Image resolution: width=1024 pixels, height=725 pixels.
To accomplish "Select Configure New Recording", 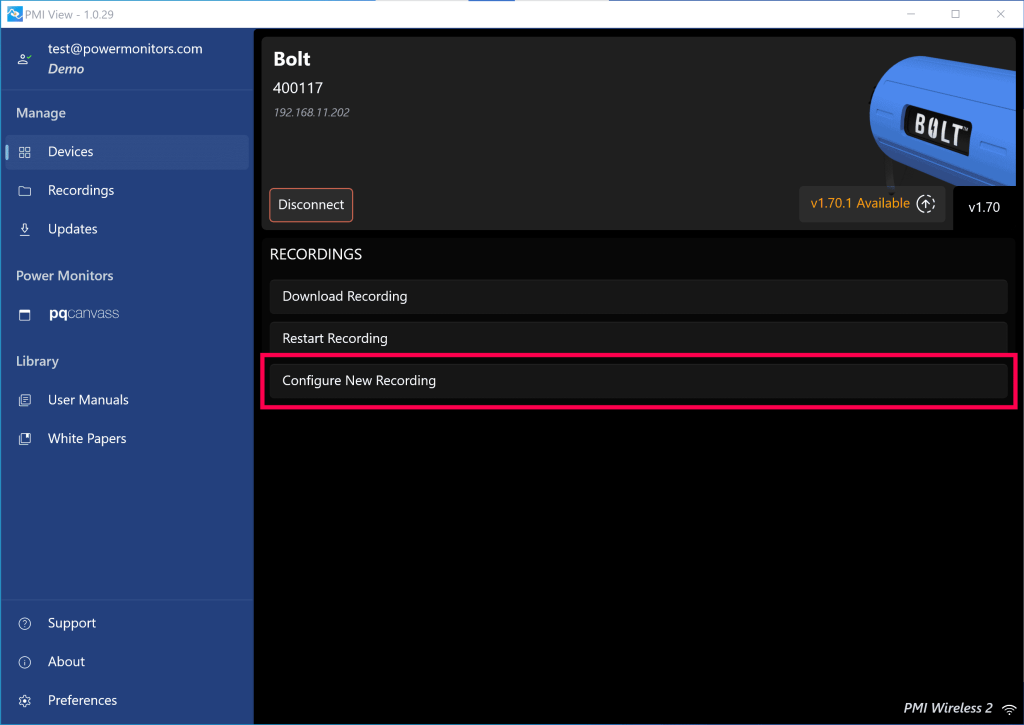I will (x=638, y=380).
